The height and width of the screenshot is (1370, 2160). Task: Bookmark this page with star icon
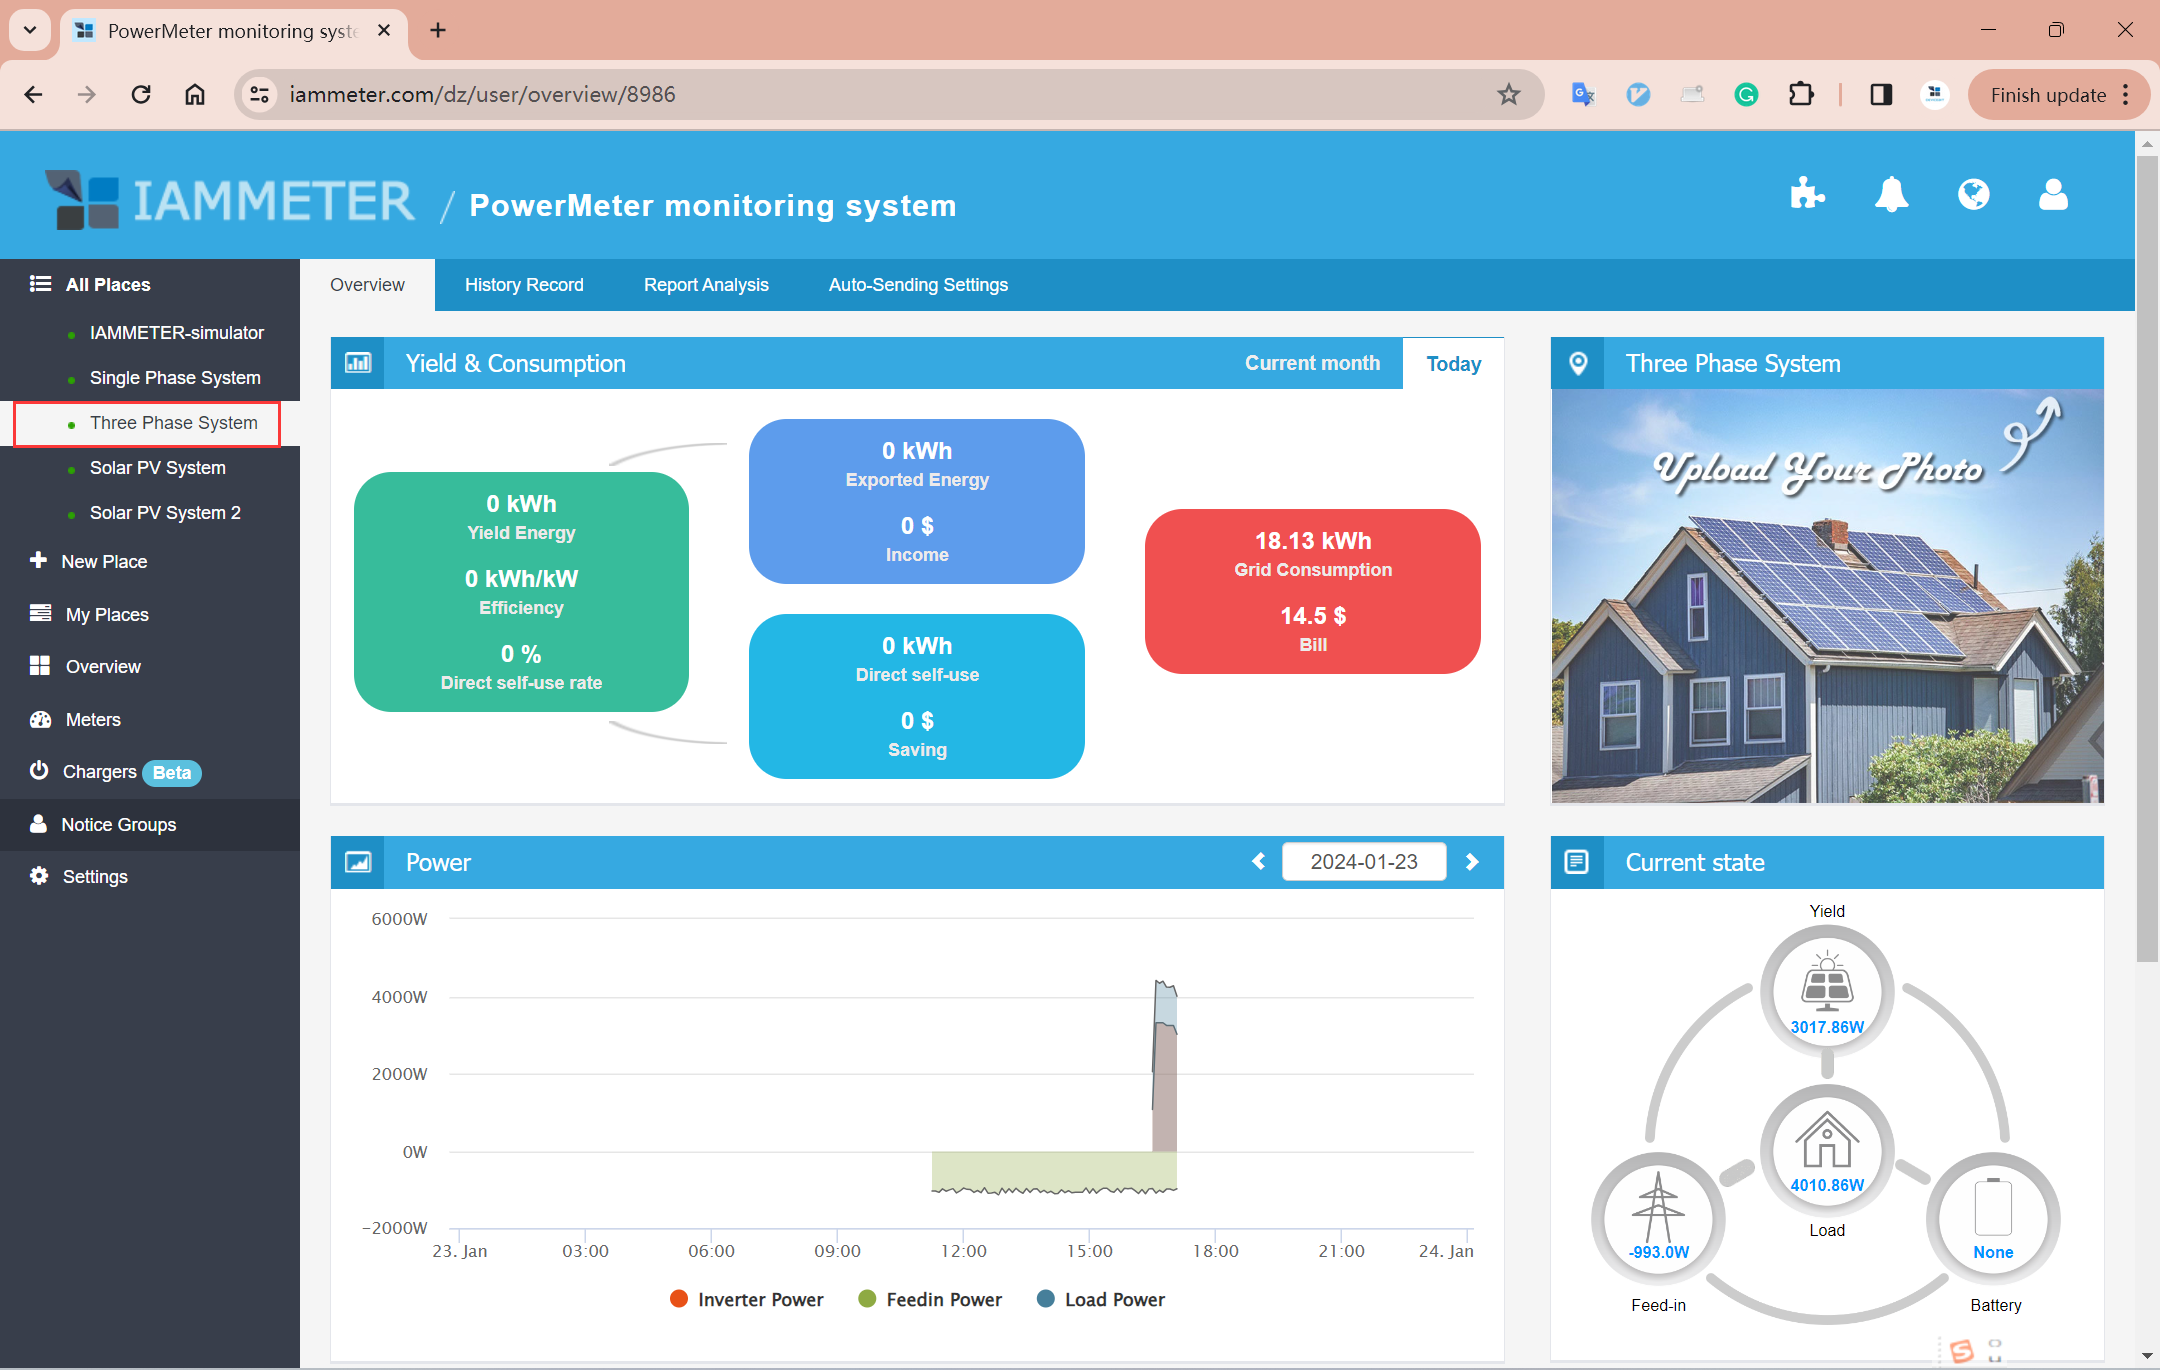1508,94
